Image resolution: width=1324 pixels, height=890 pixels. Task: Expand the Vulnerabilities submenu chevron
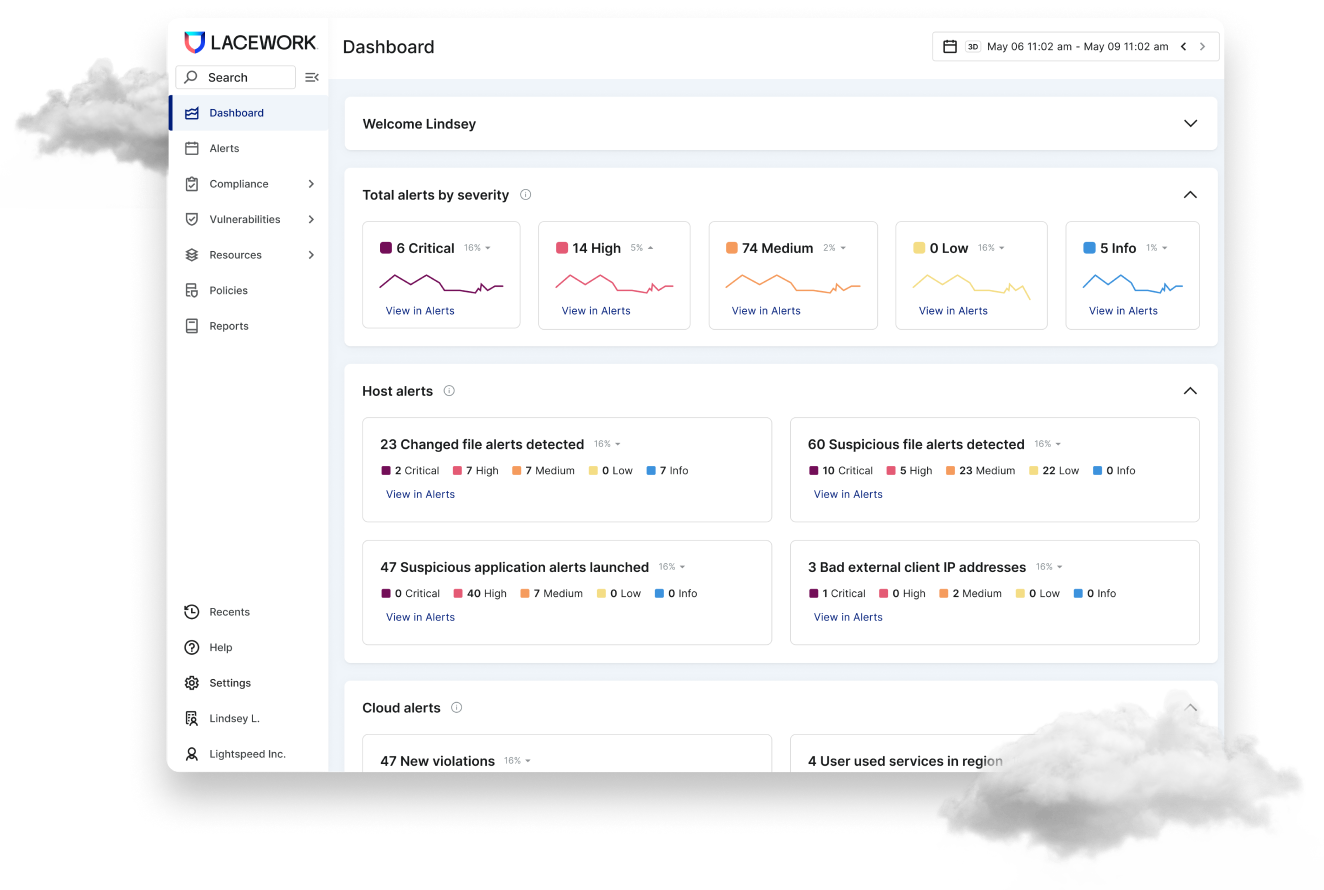coord(311,219)
